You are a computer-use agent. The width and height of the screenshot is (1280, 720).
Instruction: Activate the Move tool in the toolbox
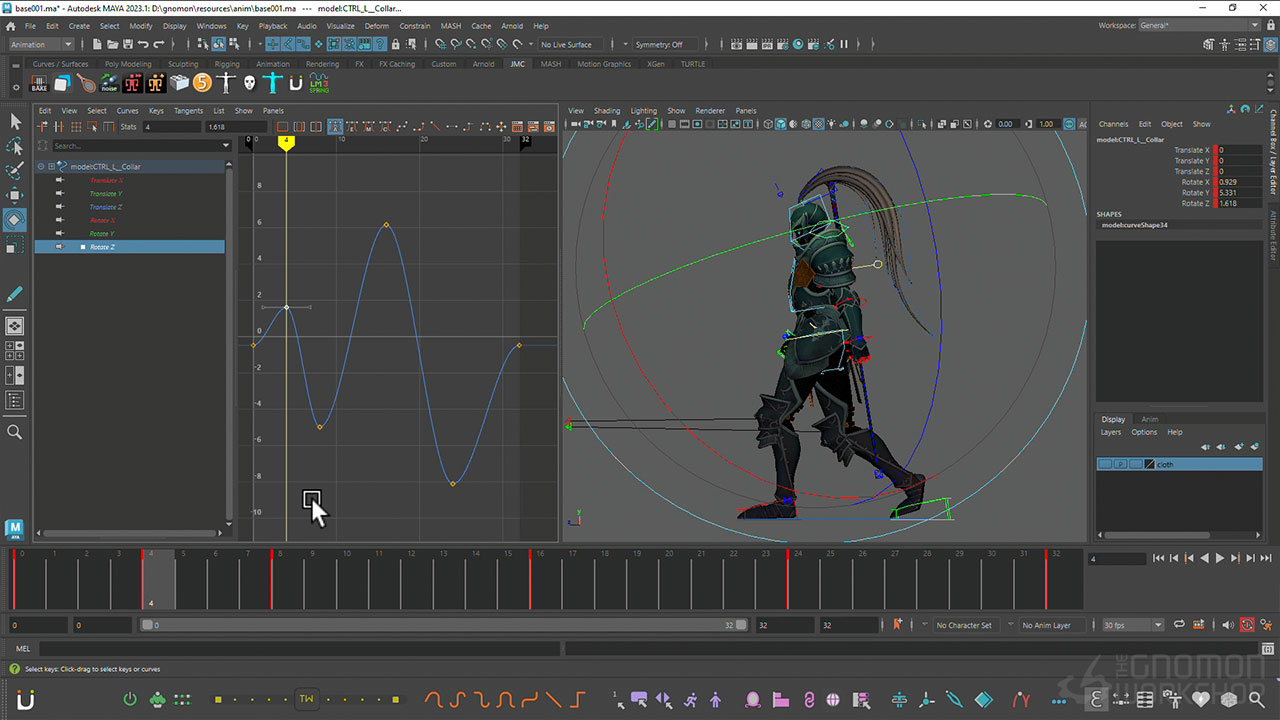[x=15, y=195]
